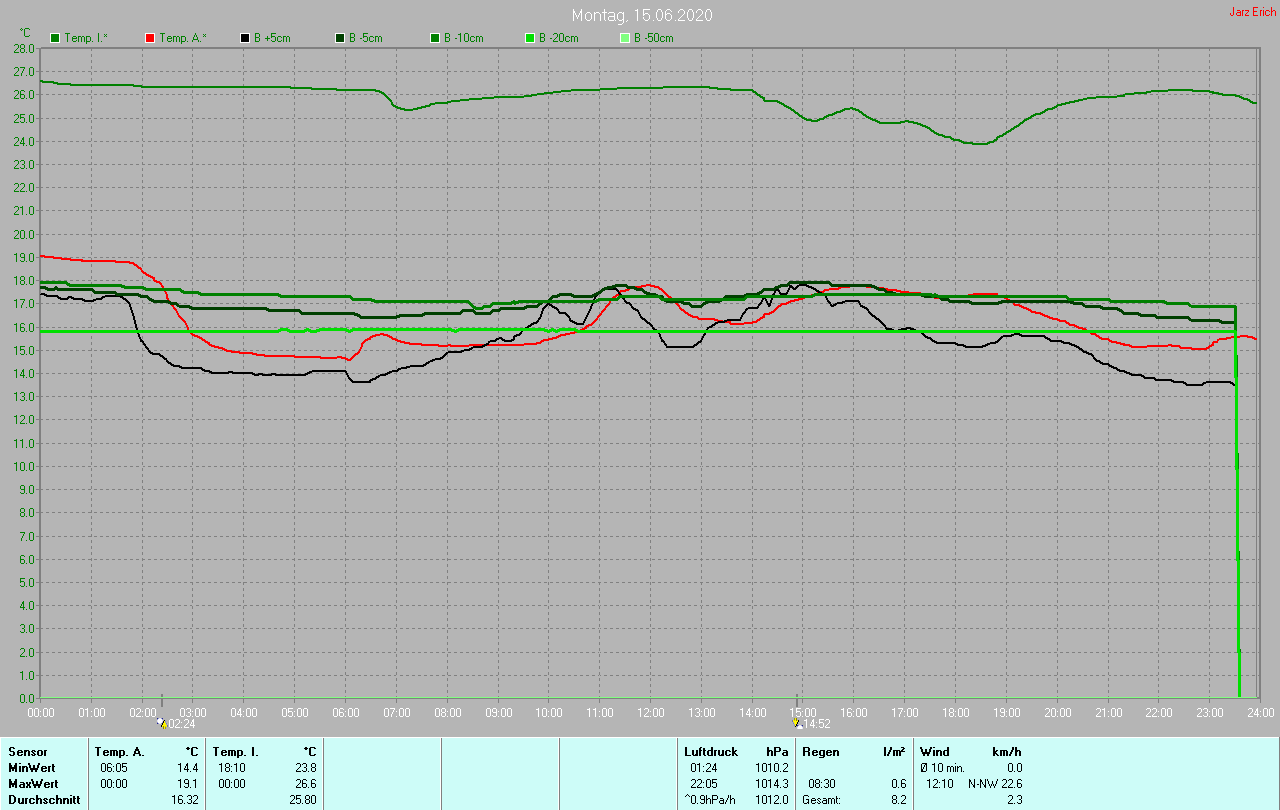Viewport: 1280px width, 810px height.
Task: Click the Wind column header
Action: click(935, 751)
